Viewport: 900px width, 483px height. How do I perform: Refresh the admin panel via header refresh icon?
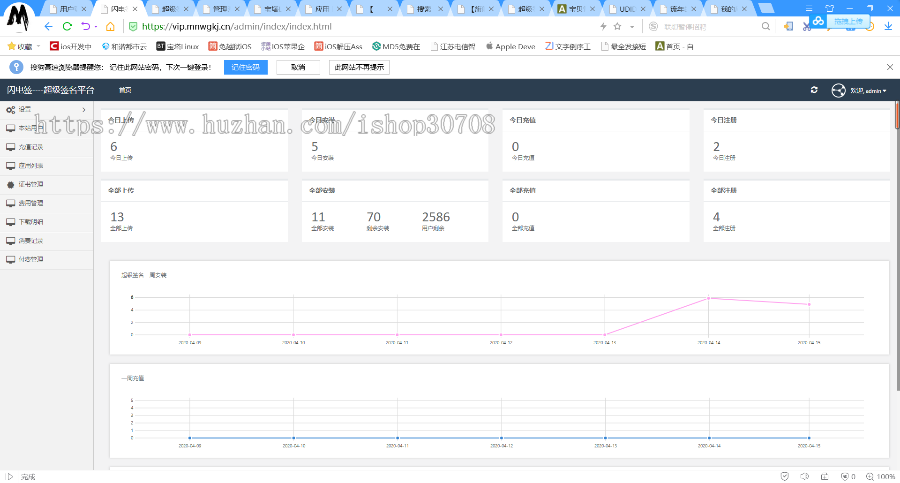coord(814,90)
